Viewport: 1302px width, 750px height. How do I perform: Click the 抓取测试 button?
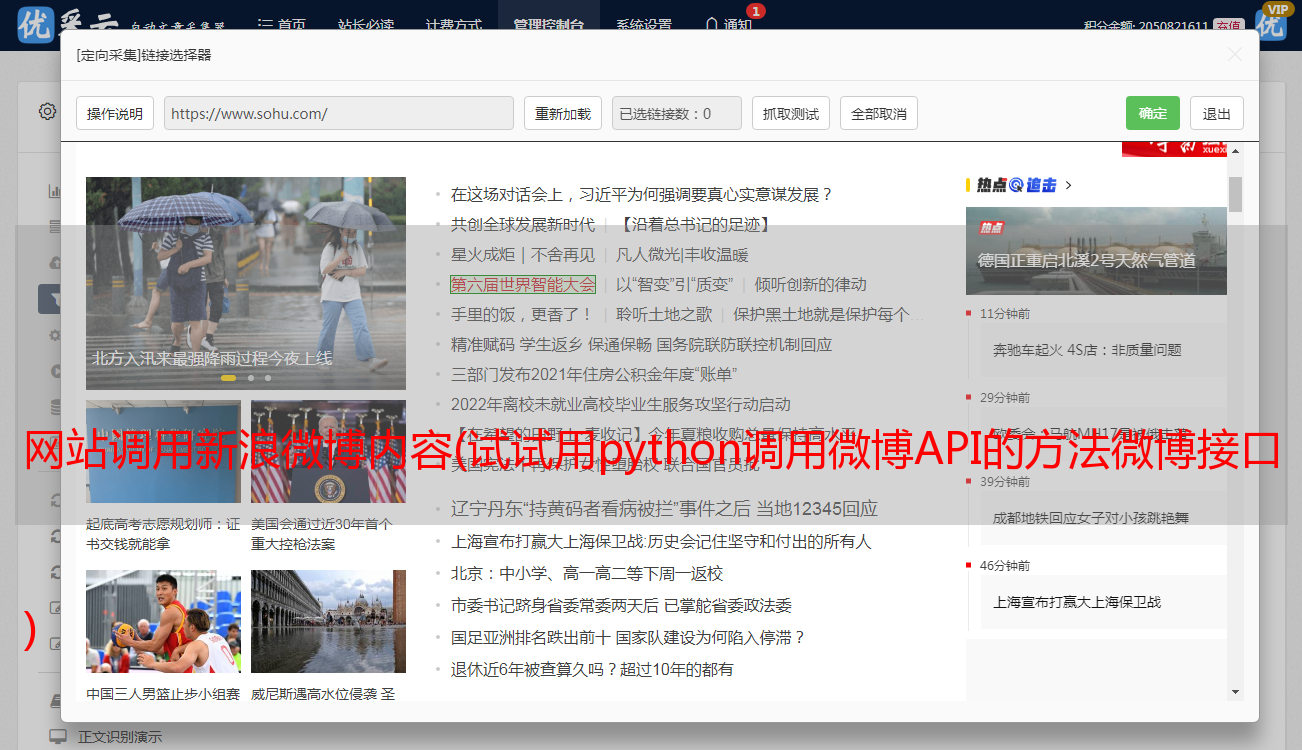tap(790, 114)
